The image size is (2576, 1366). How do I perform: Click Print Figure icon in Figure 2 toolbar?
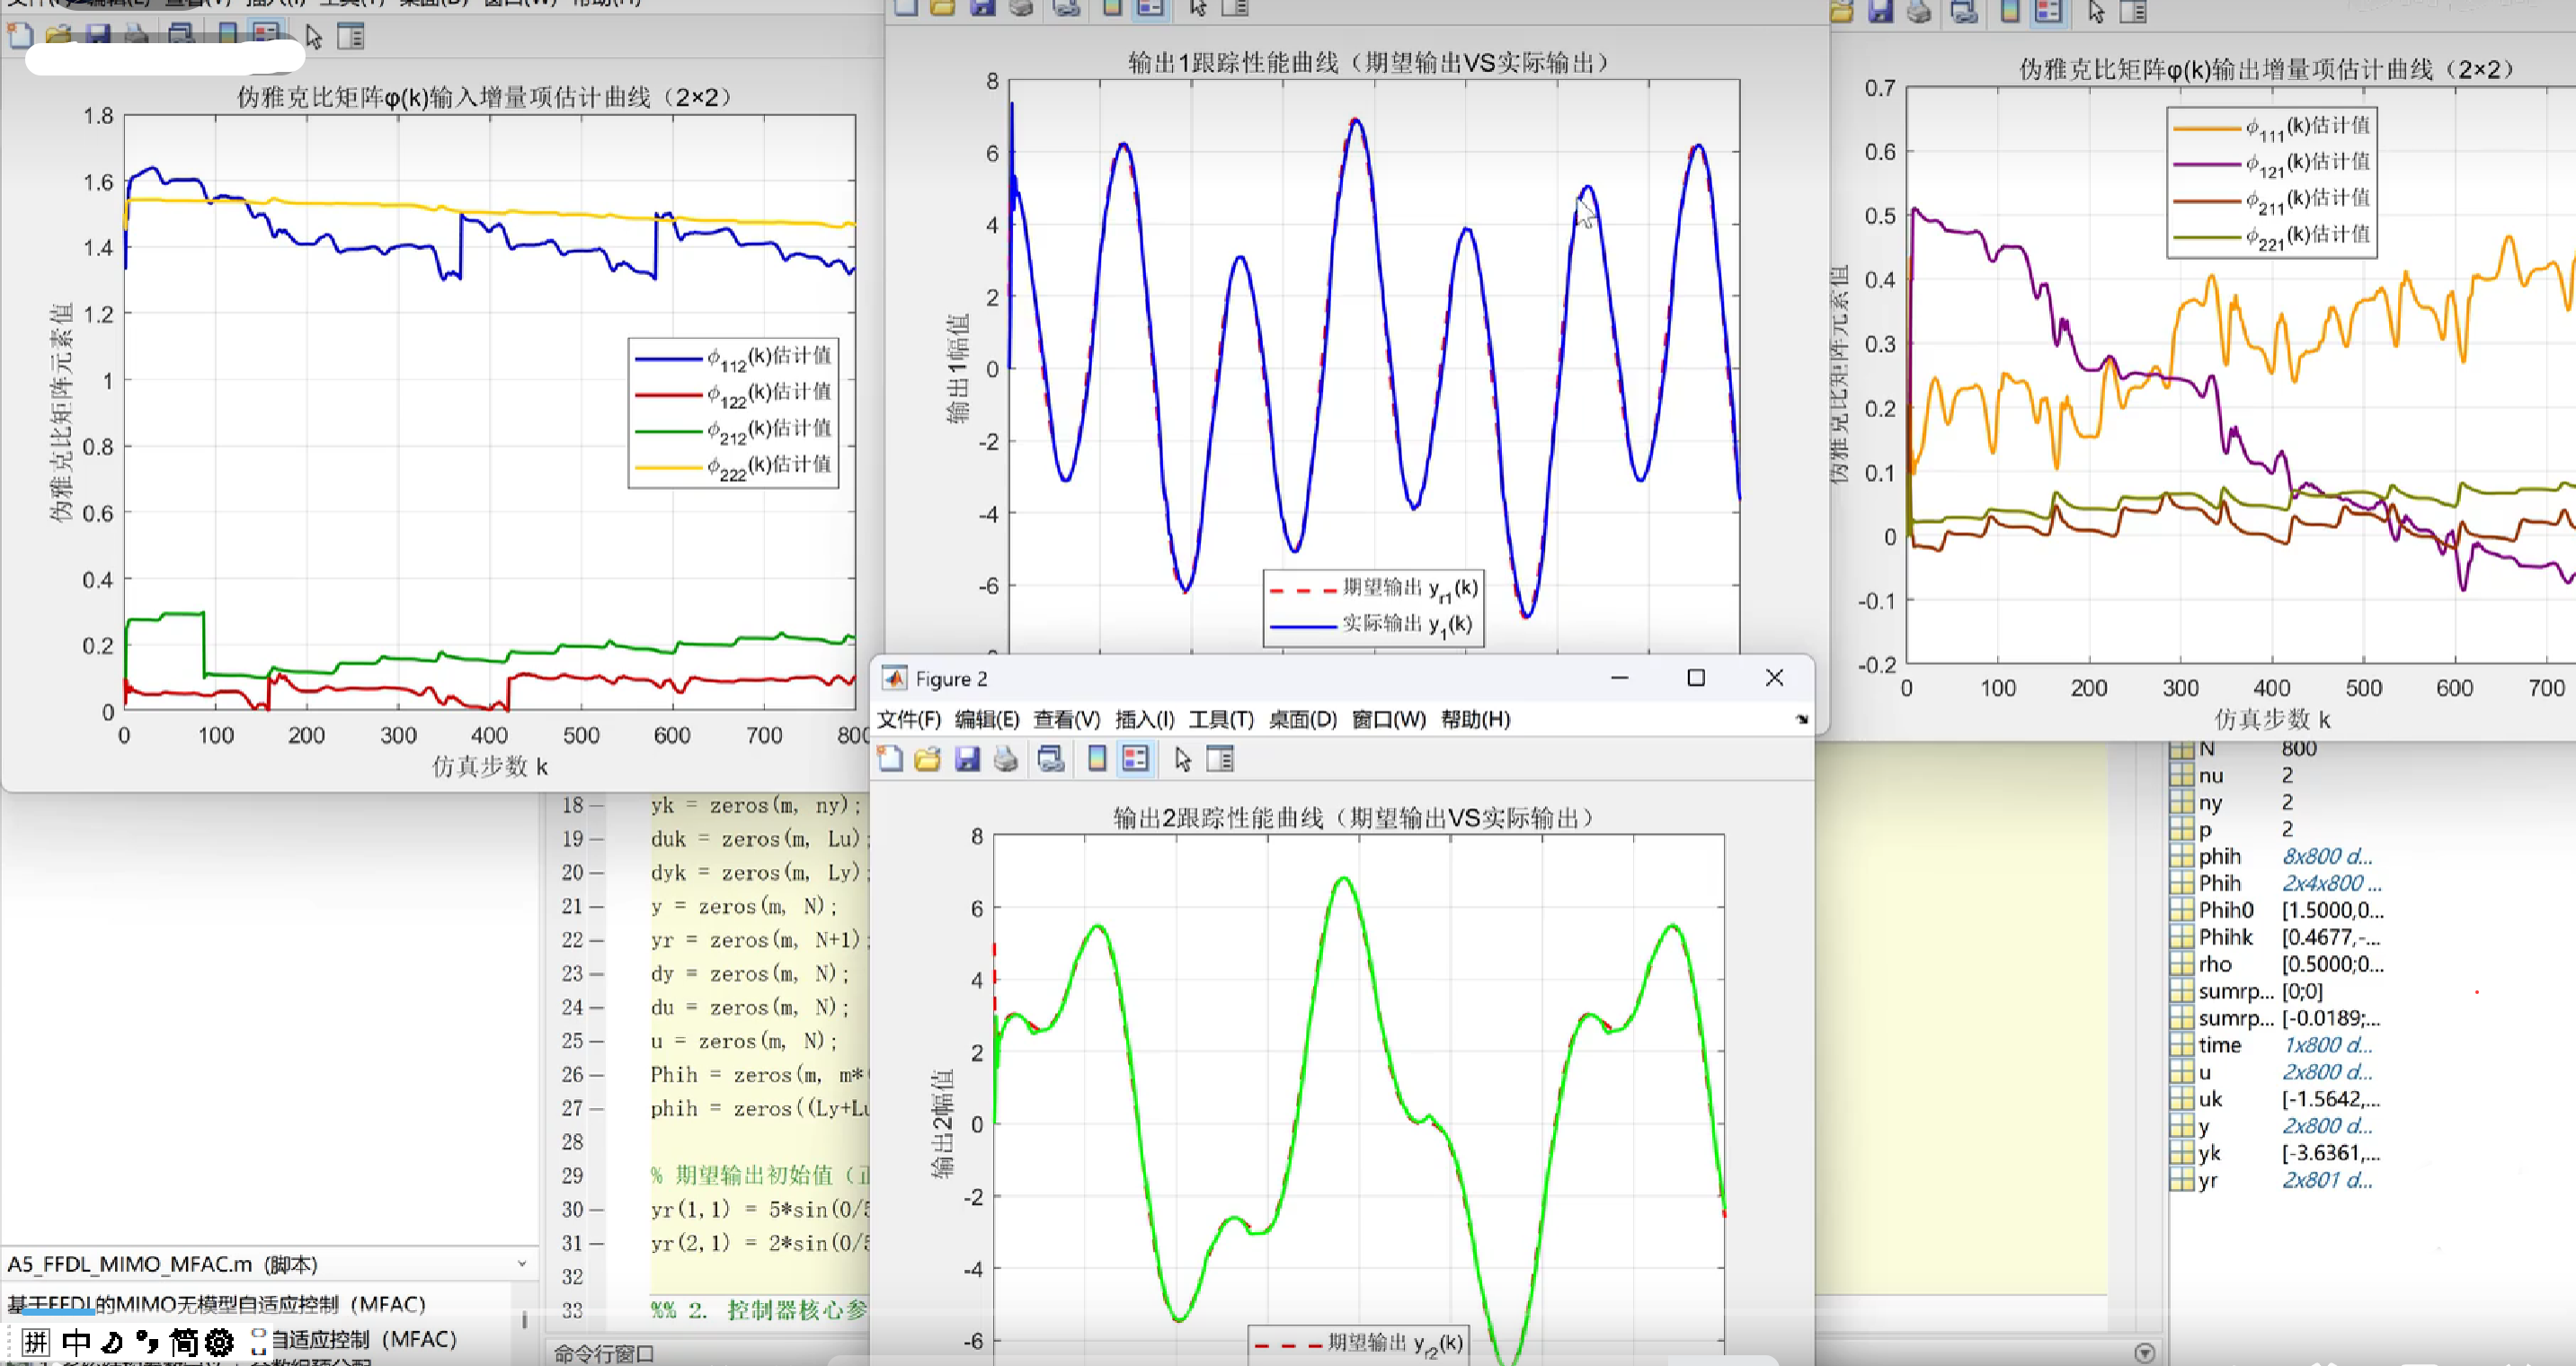(x=1006, y=759)
